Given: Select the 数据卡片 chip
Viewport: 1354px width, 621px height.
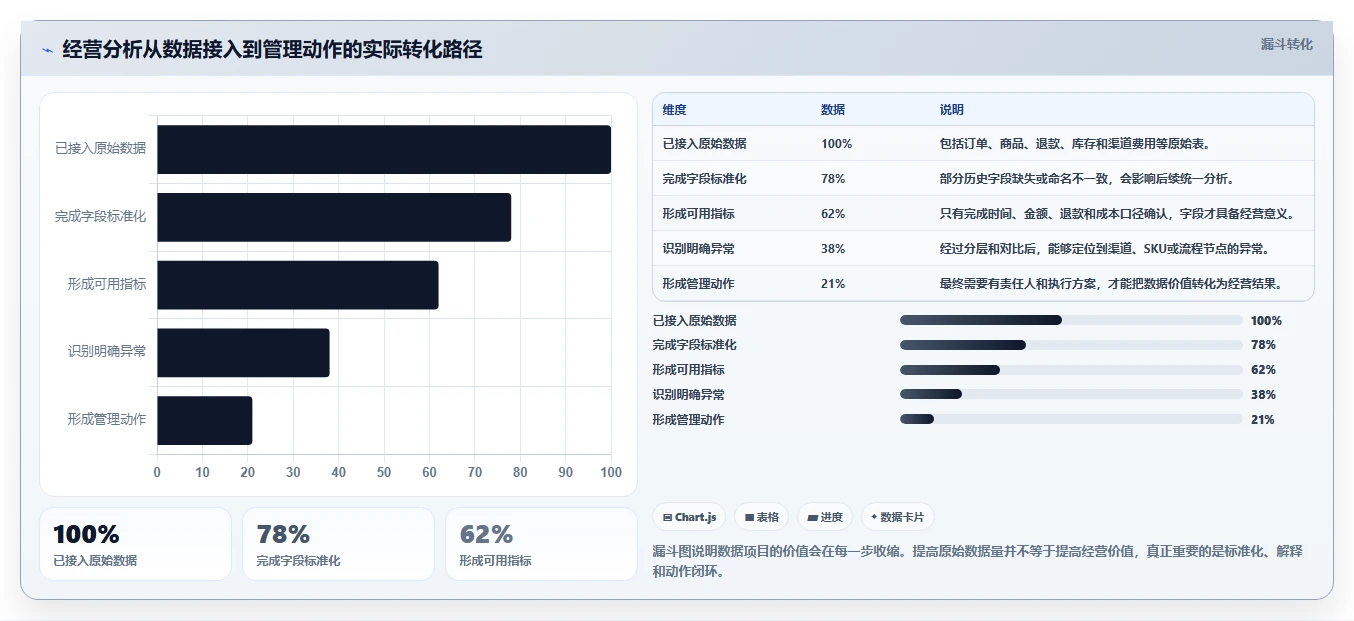Looking at the screenshot, I should [898, 517].
